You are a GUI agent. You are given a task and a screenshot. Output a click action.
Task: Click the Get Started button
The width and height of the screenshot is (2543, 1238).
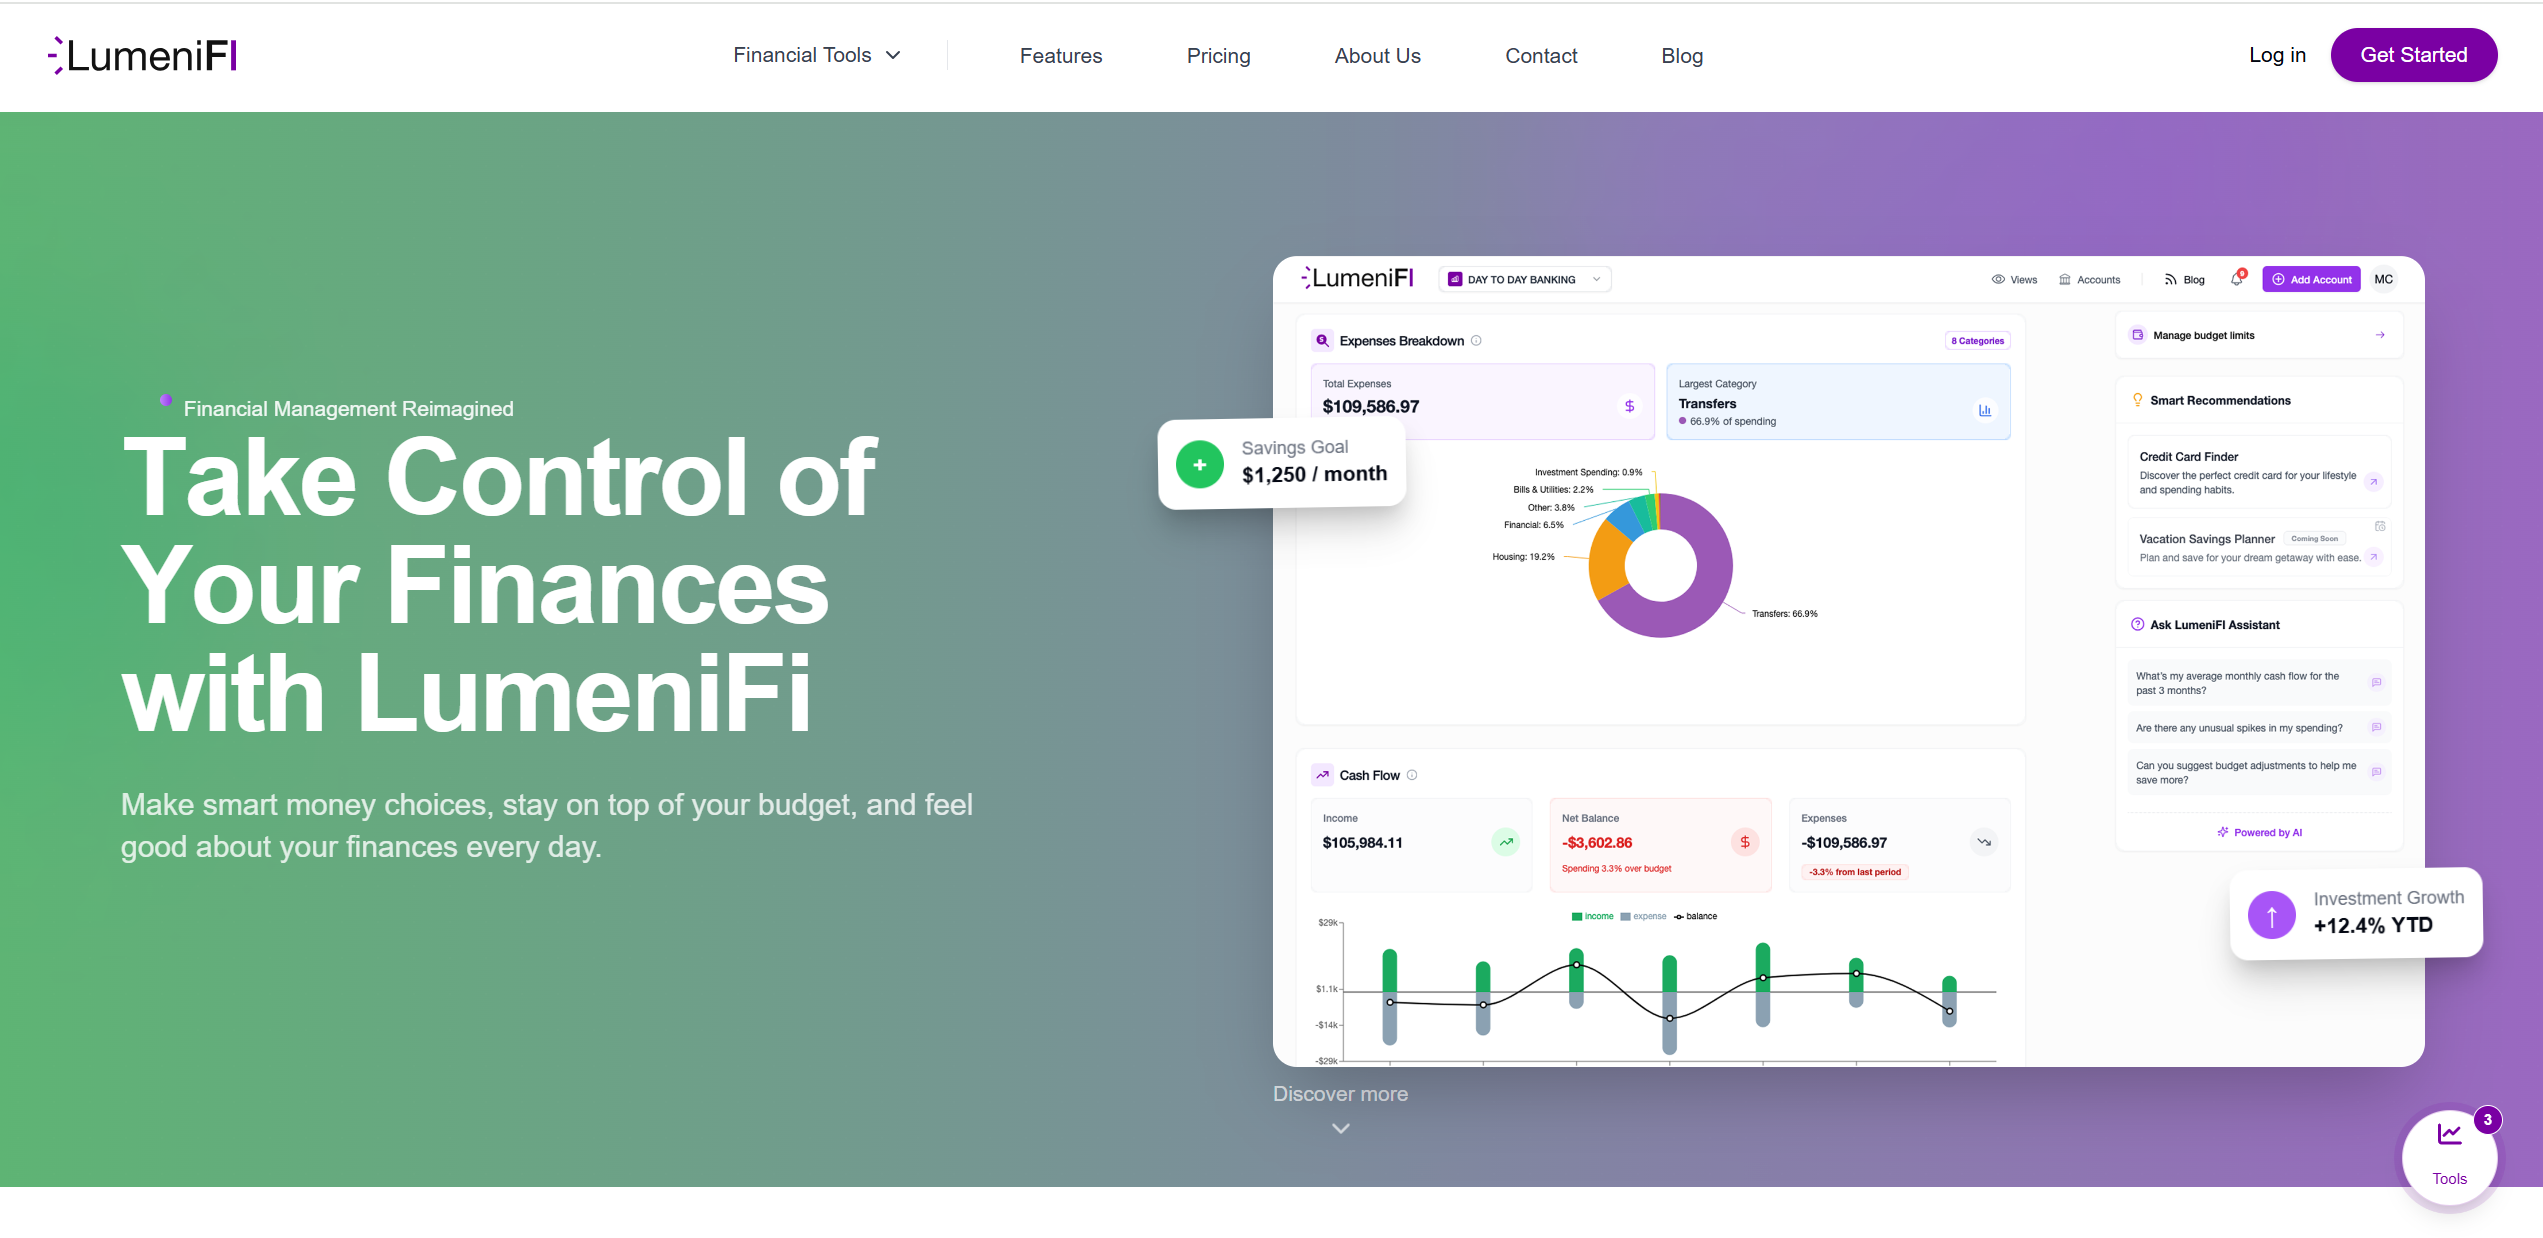click(2413, 55)
